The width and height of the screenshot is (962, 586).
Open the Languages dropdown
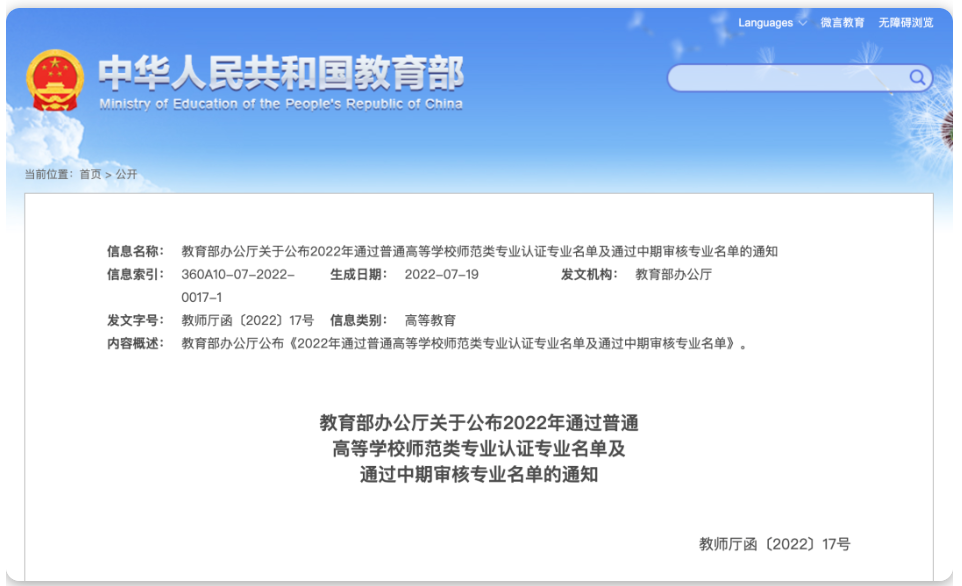[x=771, y=23]
